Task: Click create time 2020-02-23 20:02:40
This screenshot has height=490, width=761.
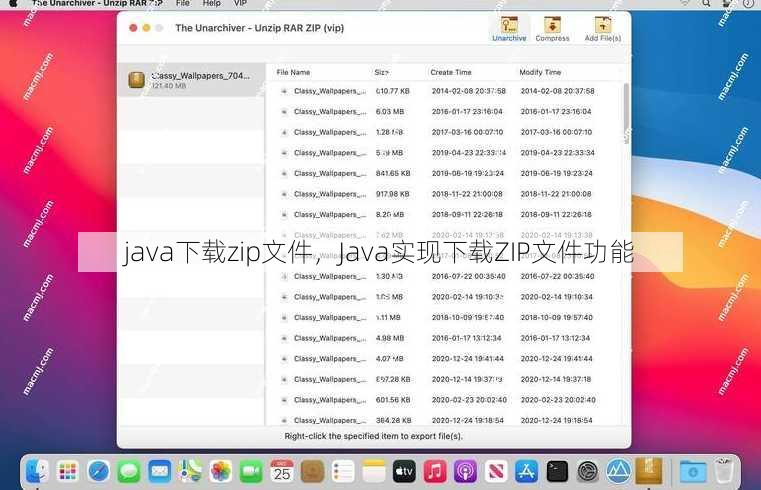Action: coord(469,400)
